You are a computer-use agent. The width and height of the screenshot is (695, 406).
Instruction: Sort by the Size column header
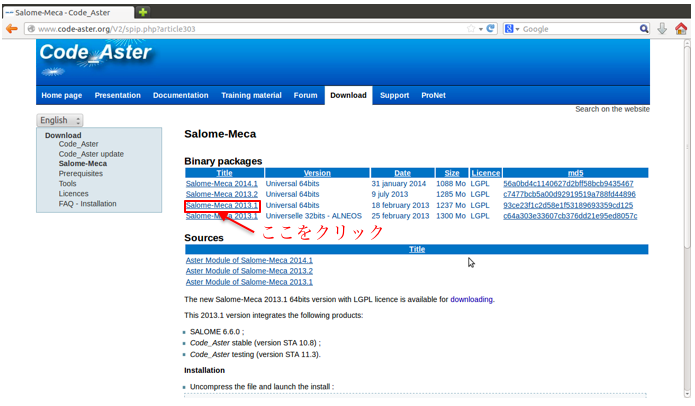(x=452, y=173)
